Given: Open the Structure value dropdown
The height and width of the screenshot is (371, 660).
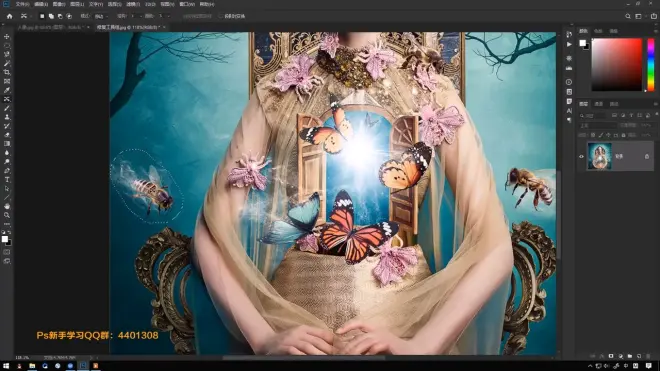Looking at the screenshot, I should pyautogui.click(x=136, y=16).
